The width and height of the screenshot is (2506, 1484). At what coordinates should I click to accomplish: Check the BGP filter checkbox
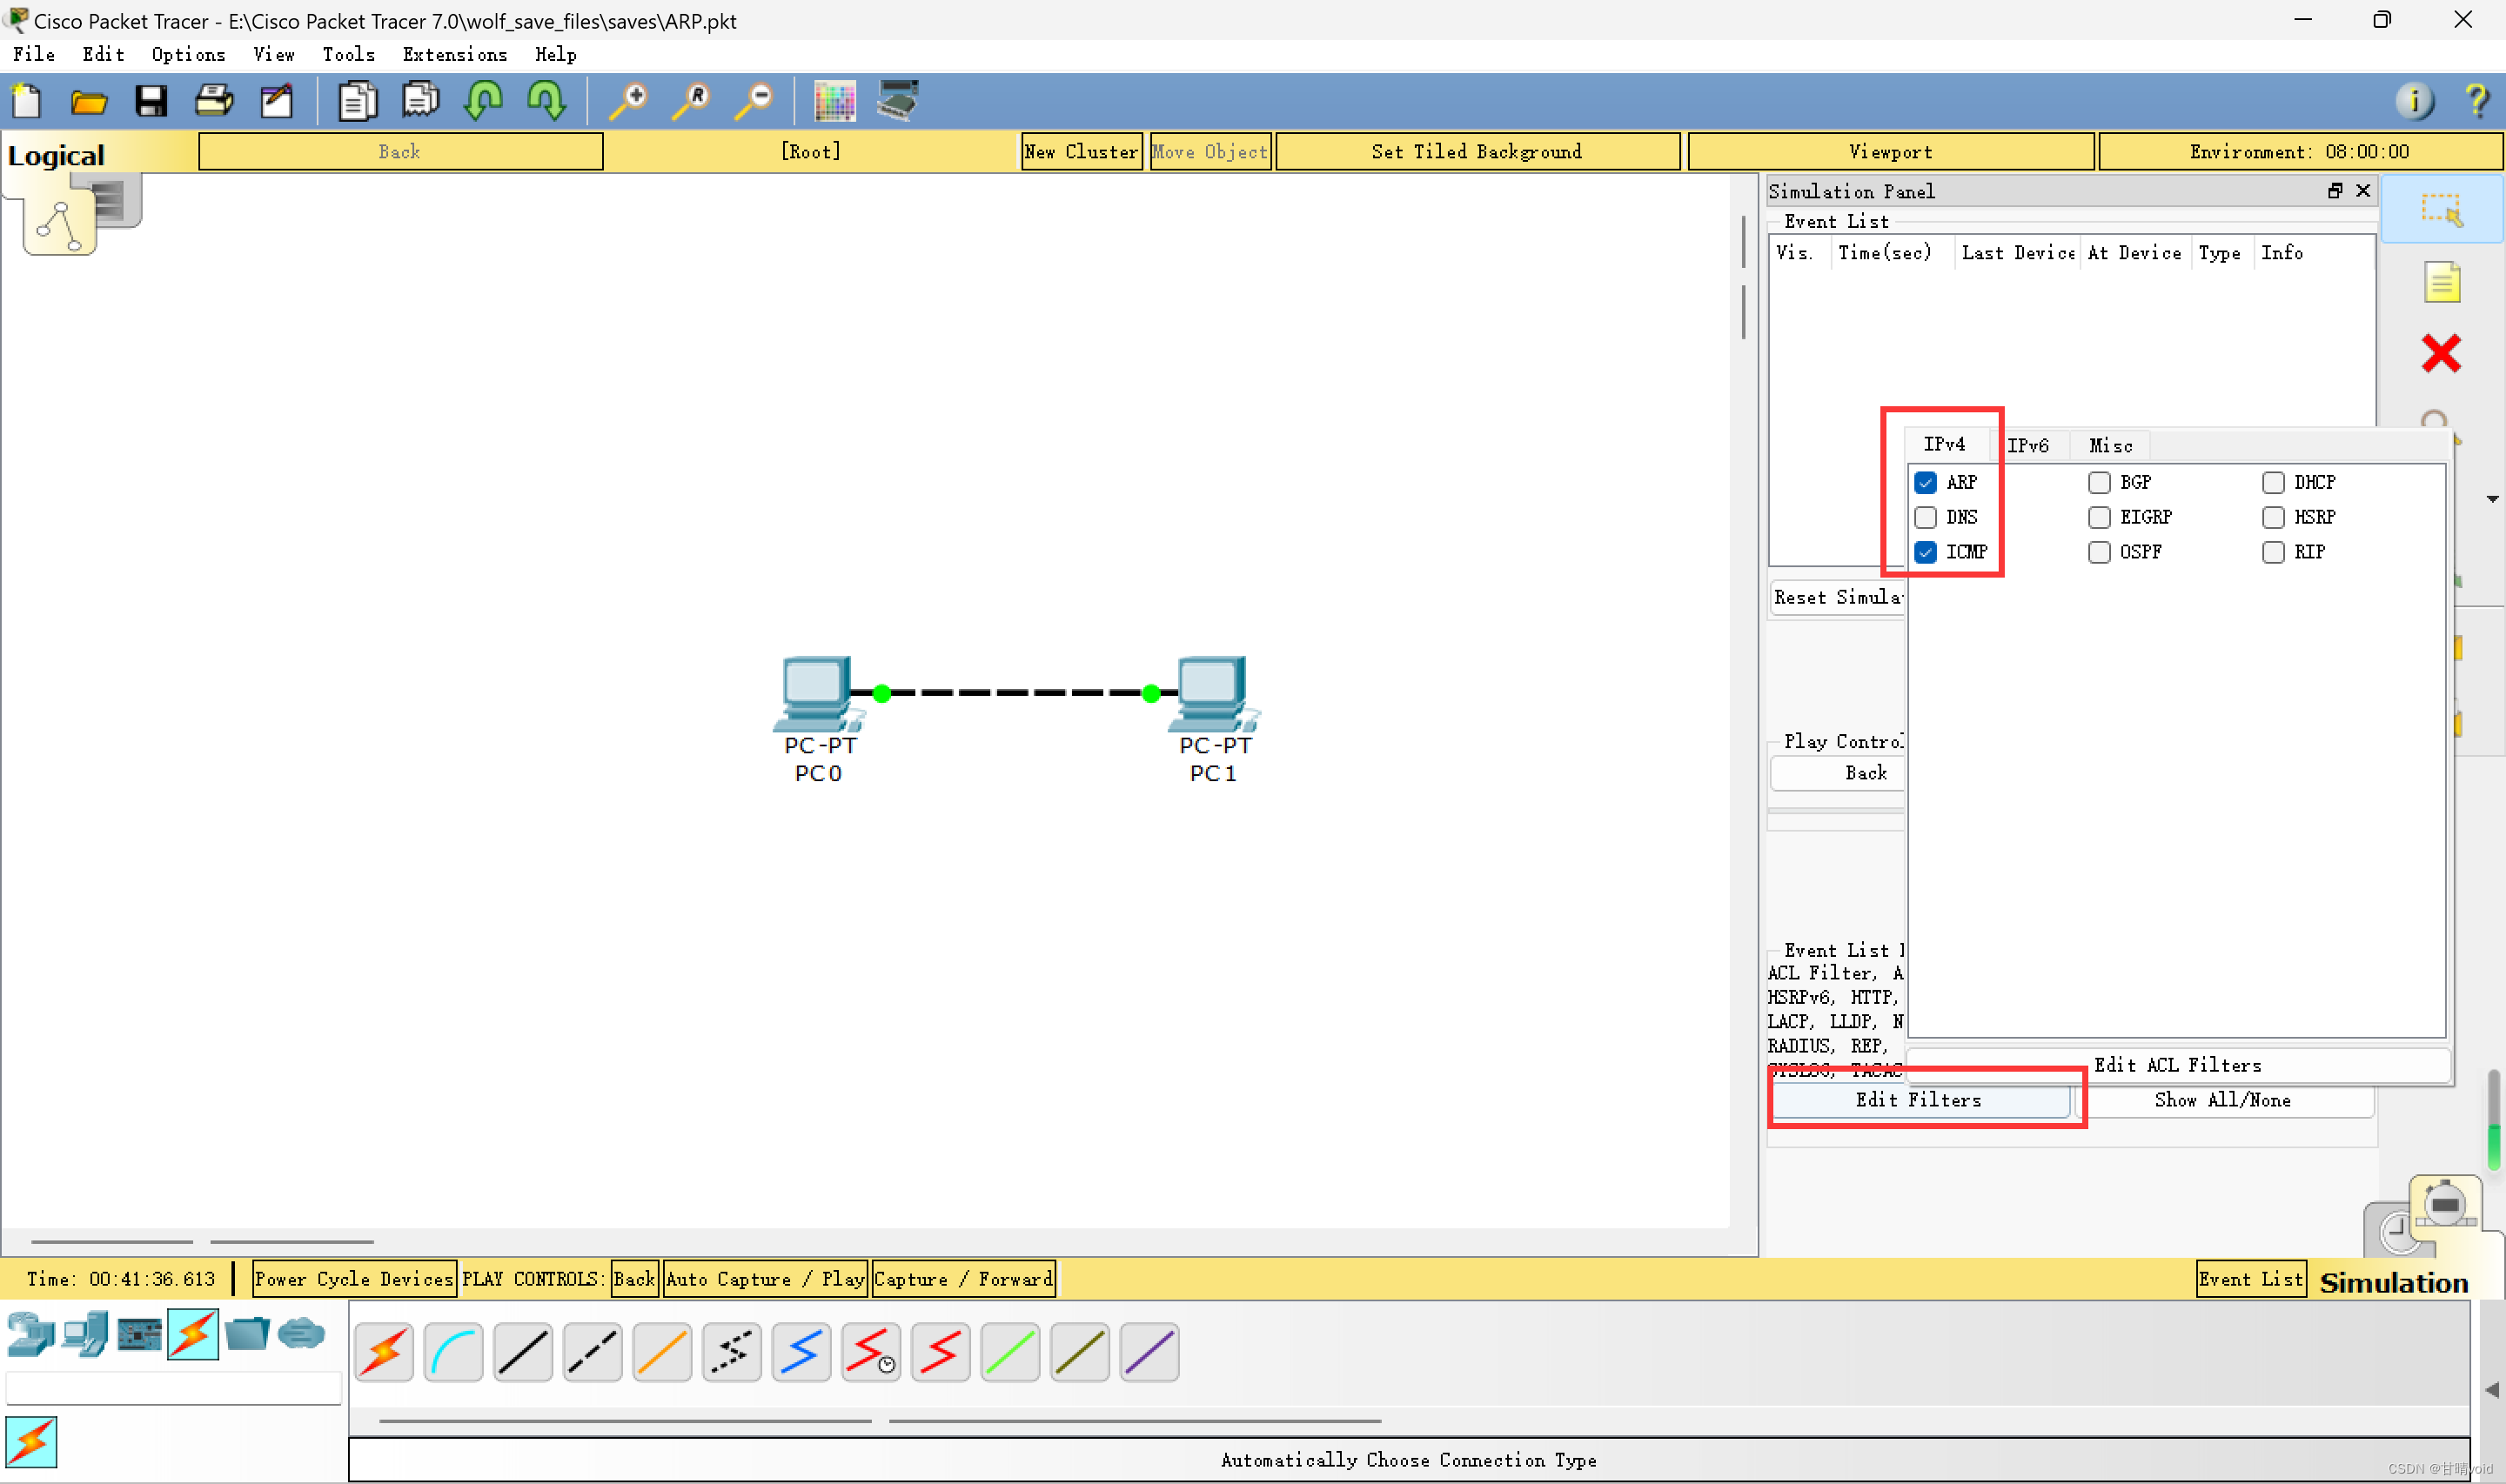coord(2099,483)
